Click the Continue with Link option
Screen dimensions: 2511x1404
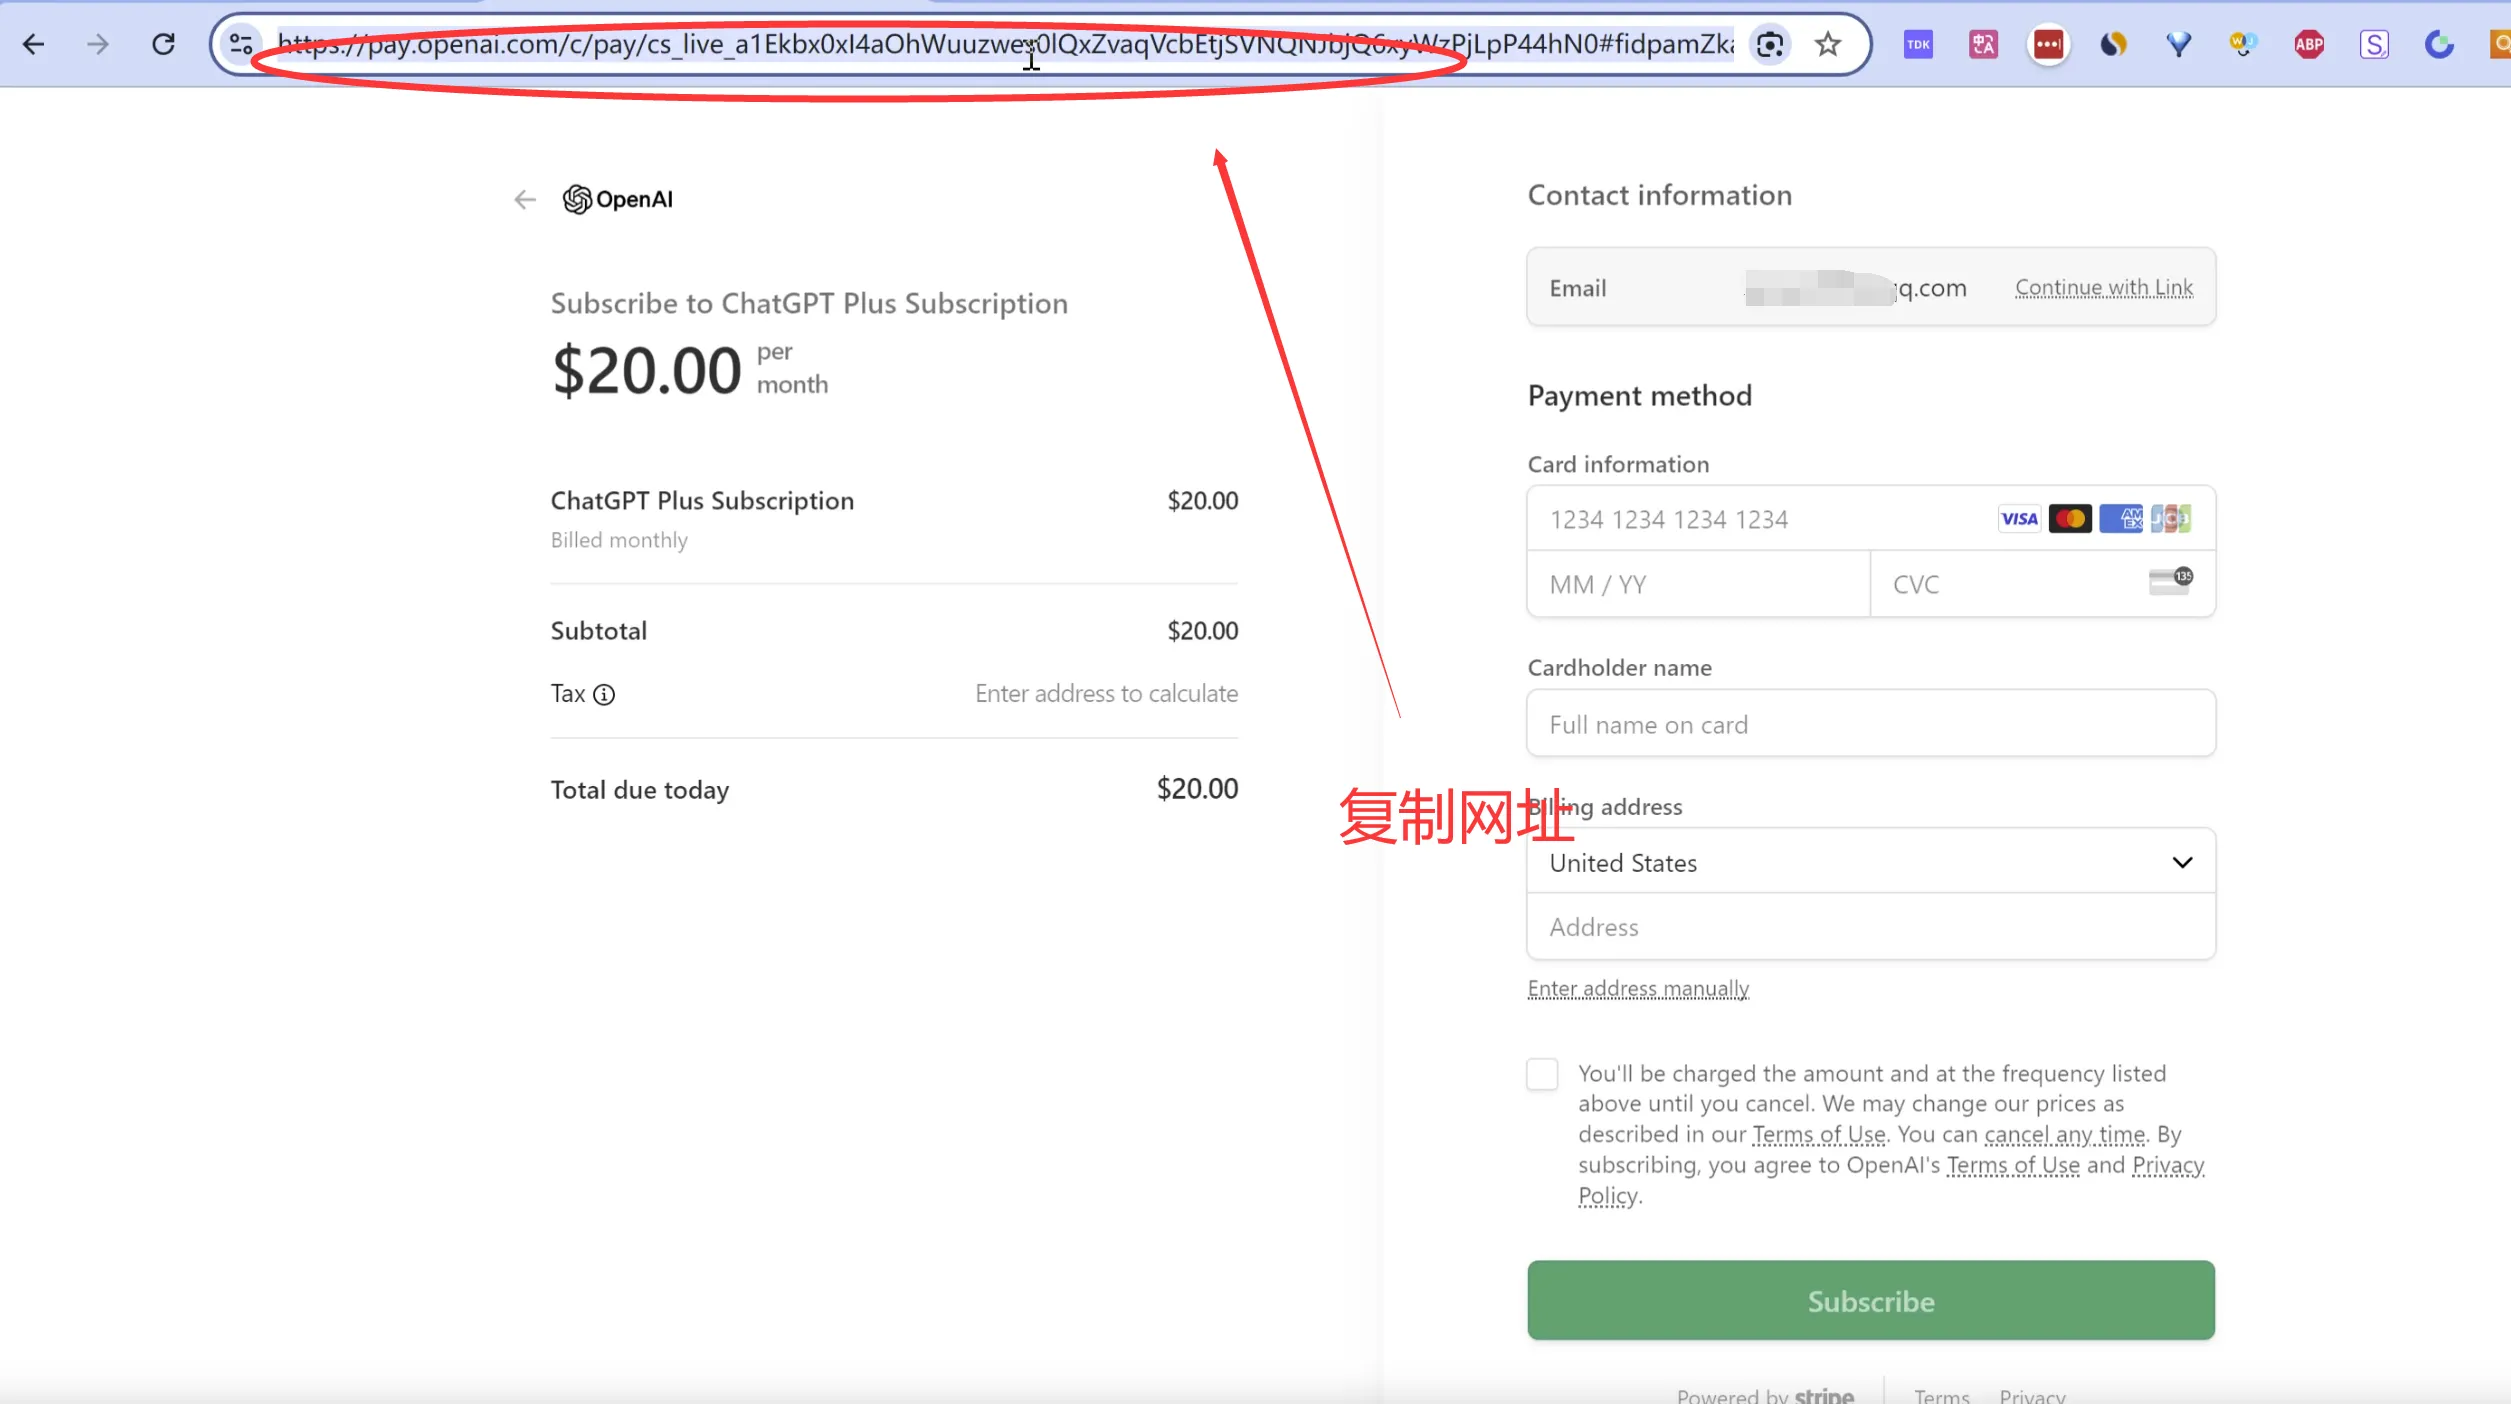[2103, 288]
